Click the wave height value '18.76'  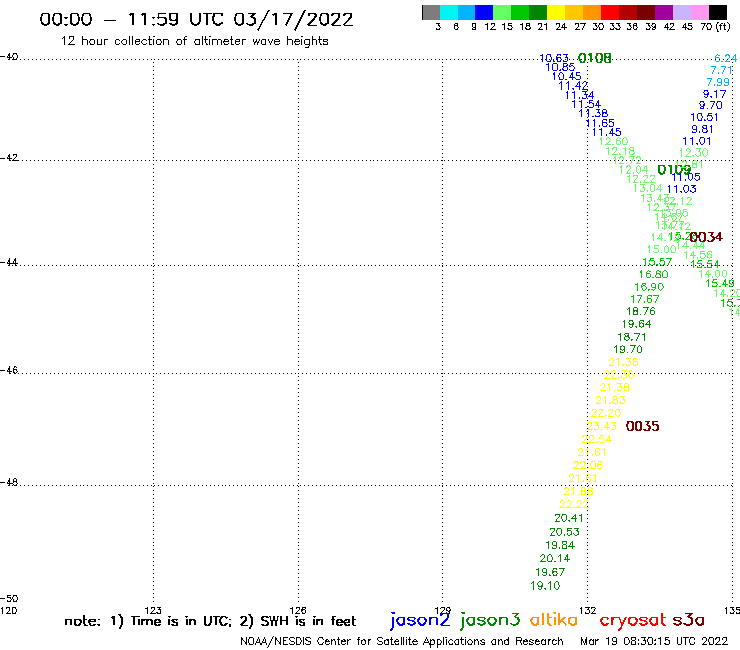[641, 312]
